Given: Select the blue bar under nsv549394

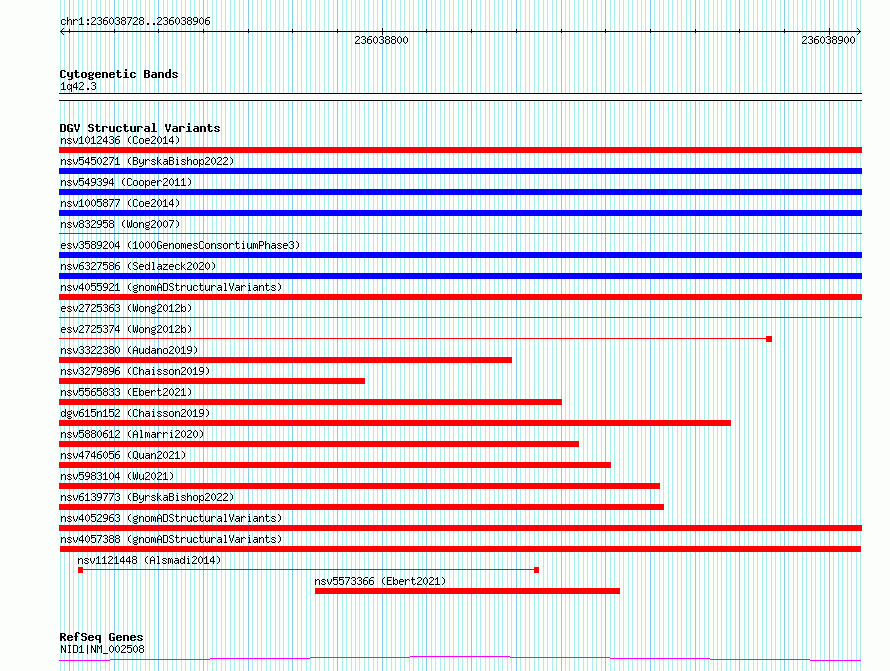Looking at the screenshot, I should coord(460,192).
